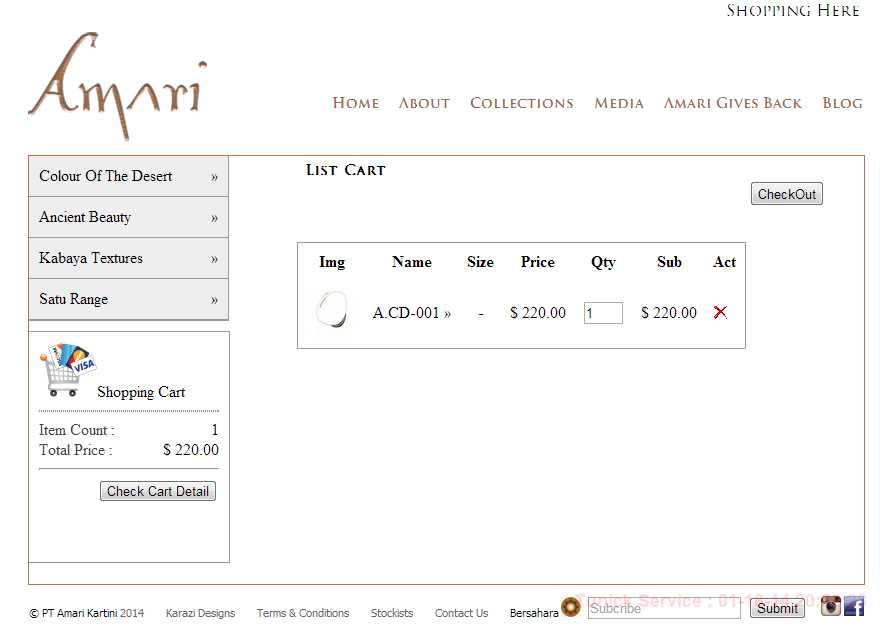This screenshot has width=890, height=632.
Task: Click the PT Amari Kartini 2014 copyright
Action: (87, 613)
